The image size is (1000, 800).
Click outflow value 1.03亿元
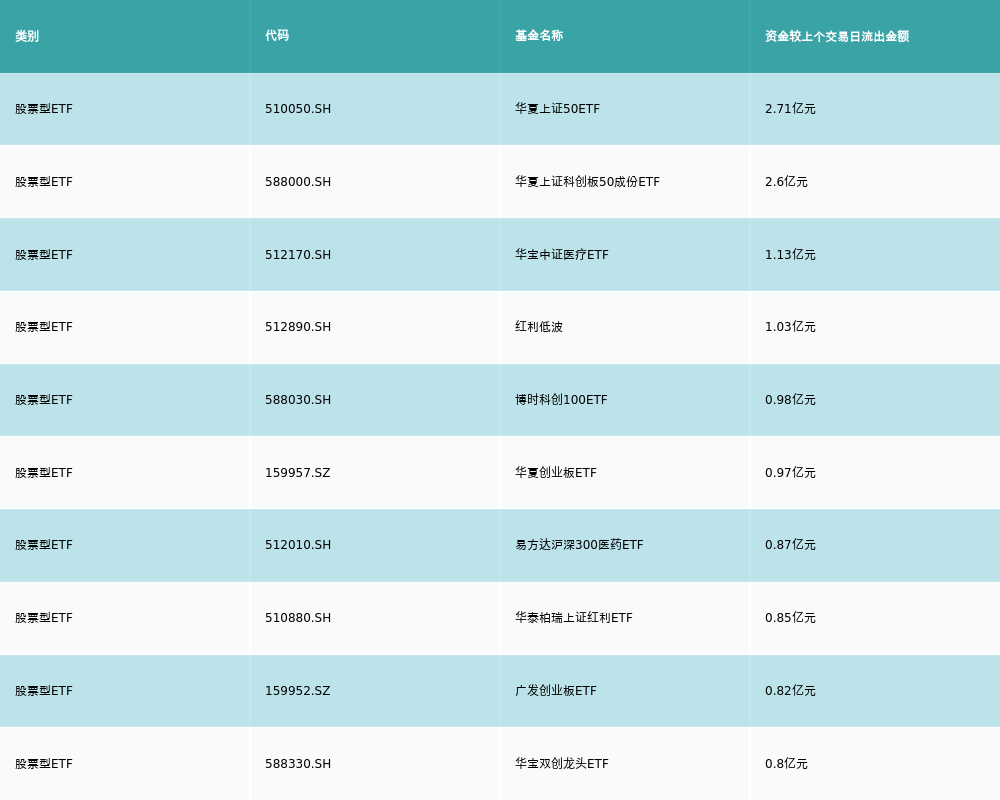790,327
